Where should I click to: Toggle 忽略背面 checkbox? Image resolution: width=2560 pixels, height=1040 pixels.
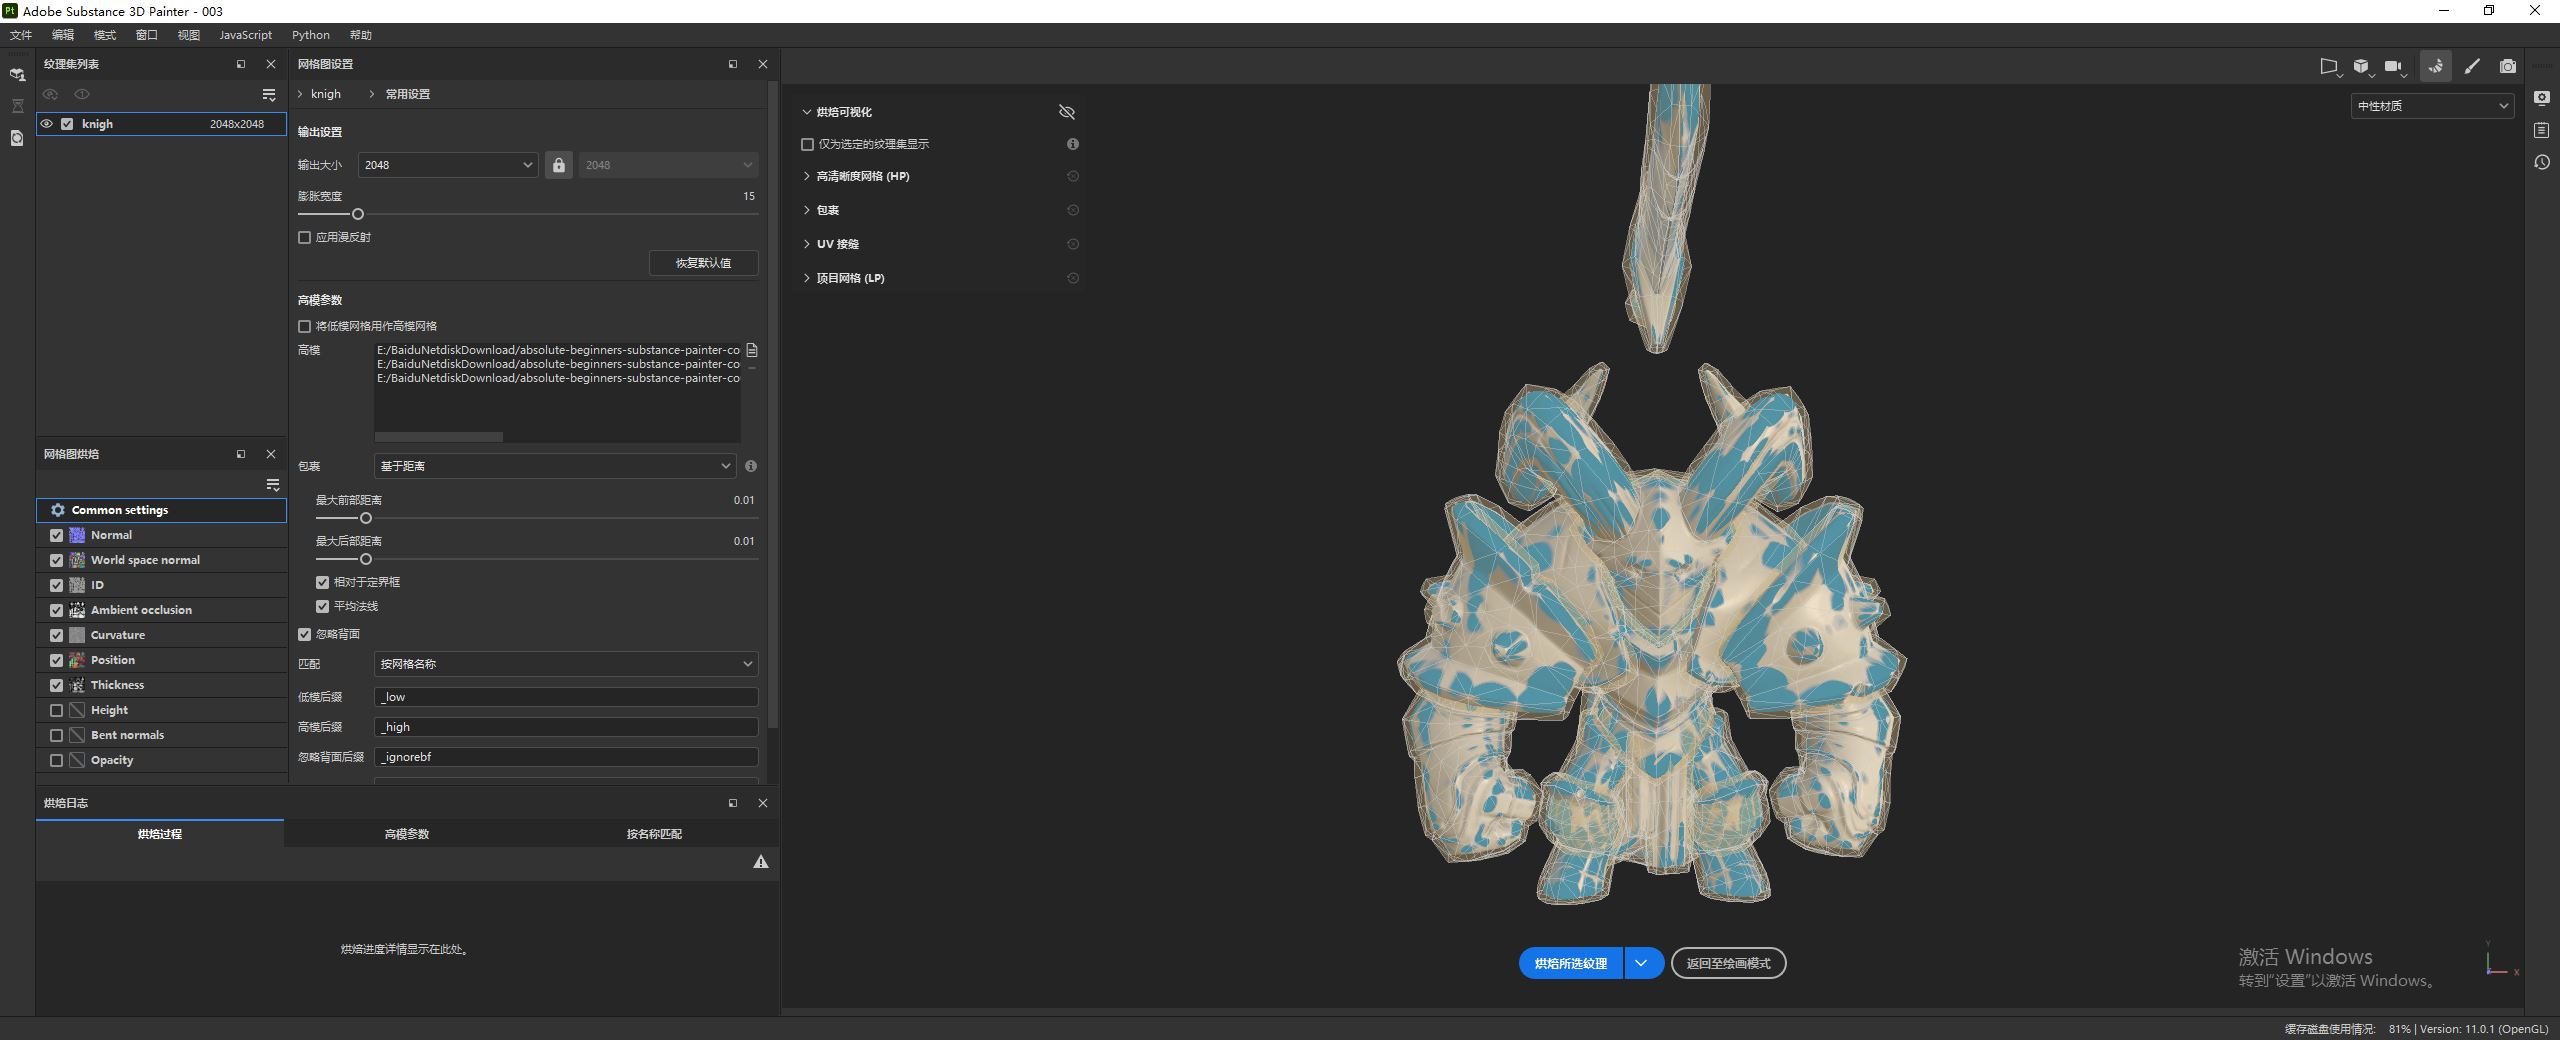pyautogui.click(x=304, y=634)
